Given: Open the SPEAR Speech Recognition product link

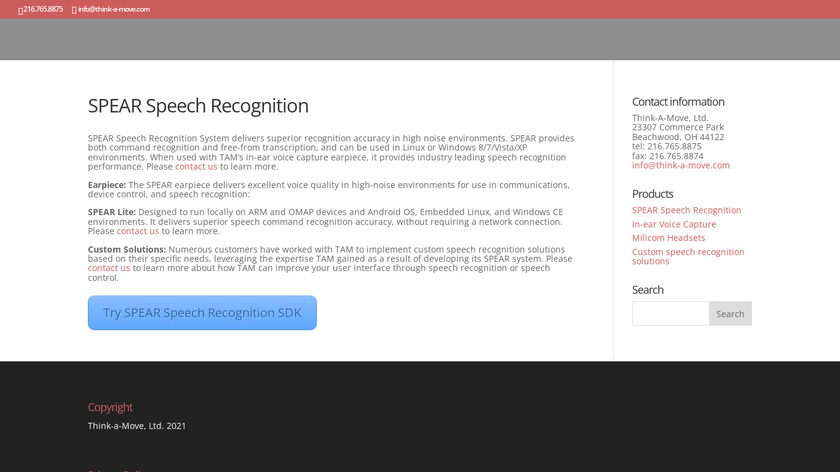Looking at the screenshot, I should click(686, 210).
